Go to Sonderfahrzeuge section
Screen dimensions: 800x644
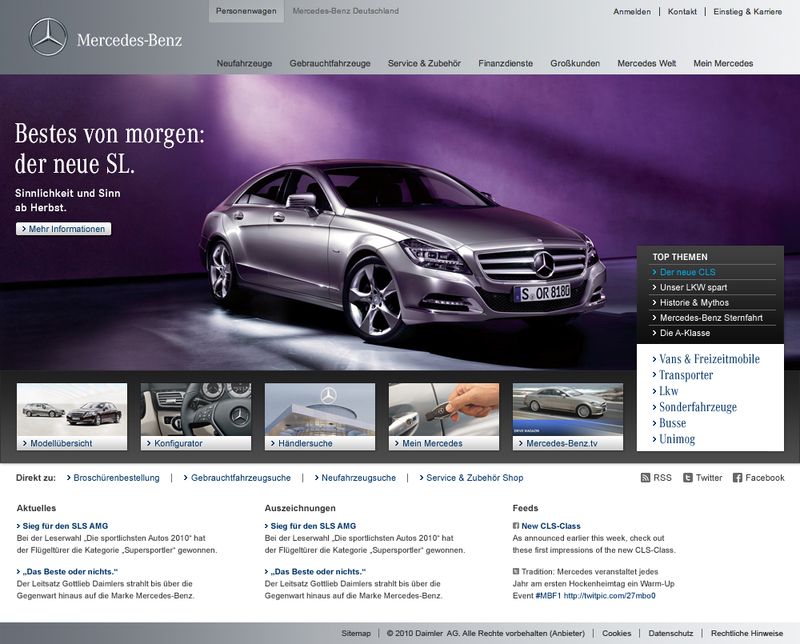pos(694,407)
